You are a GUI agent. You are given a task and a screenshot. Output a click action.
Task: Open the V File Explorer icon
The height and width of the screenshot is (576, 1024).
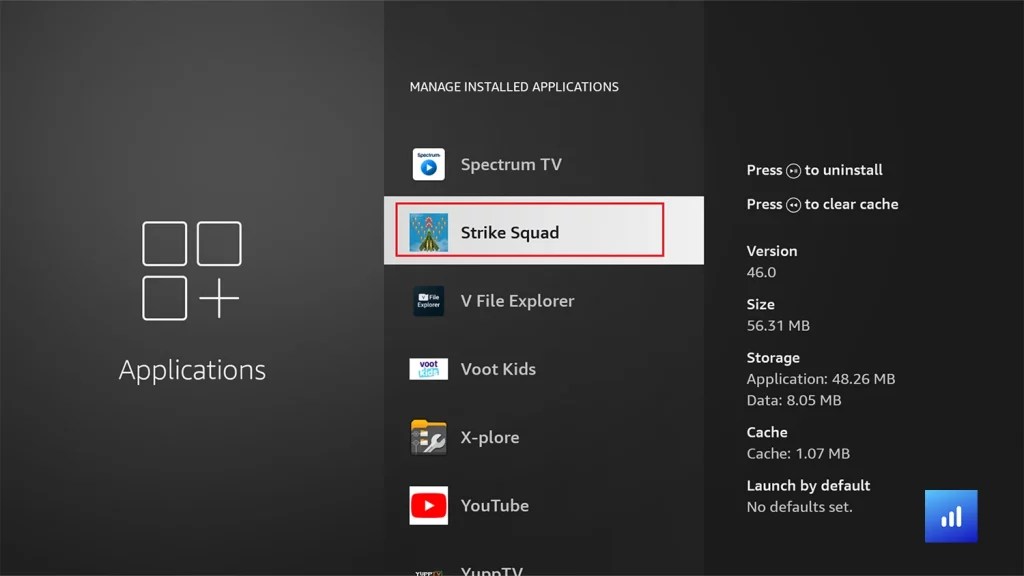428,300
